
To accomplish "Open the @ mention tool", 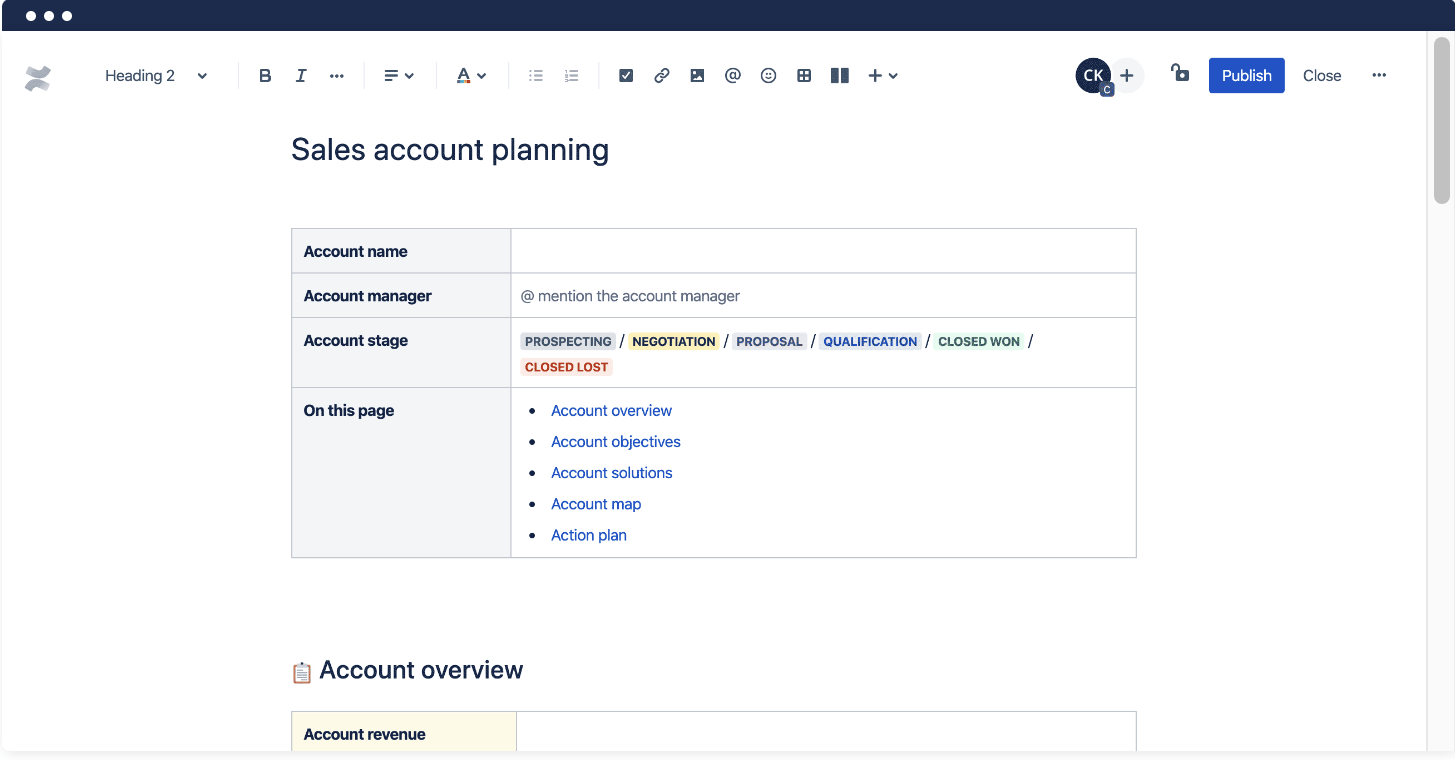I will [x=732, y=75].
